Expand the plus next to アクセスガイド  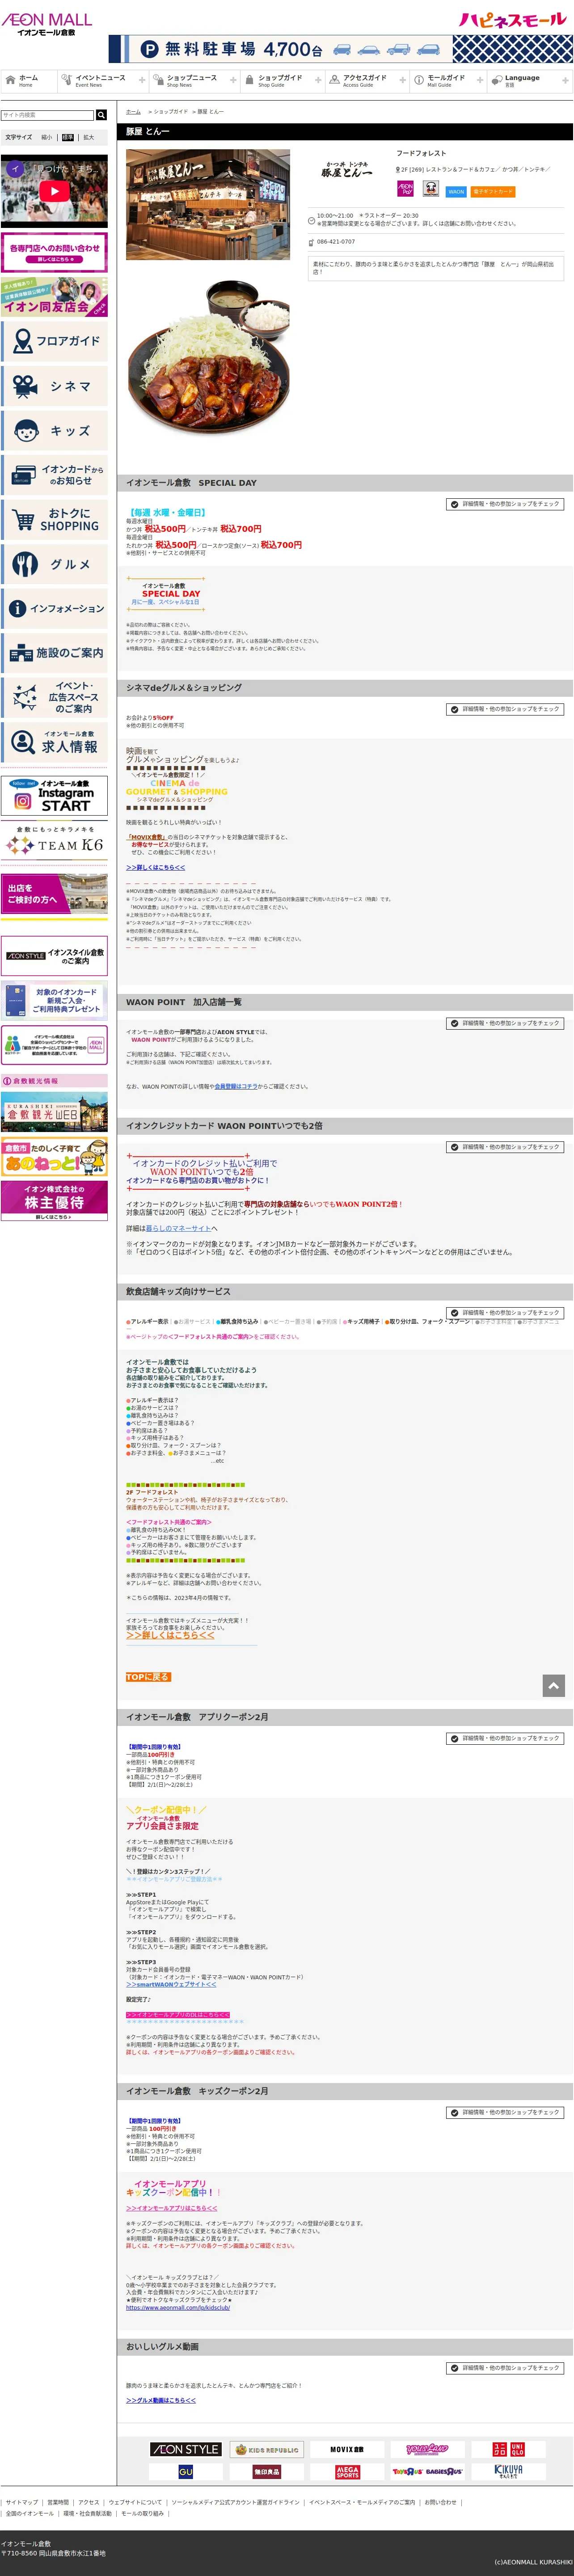click(x=403, y=80)
